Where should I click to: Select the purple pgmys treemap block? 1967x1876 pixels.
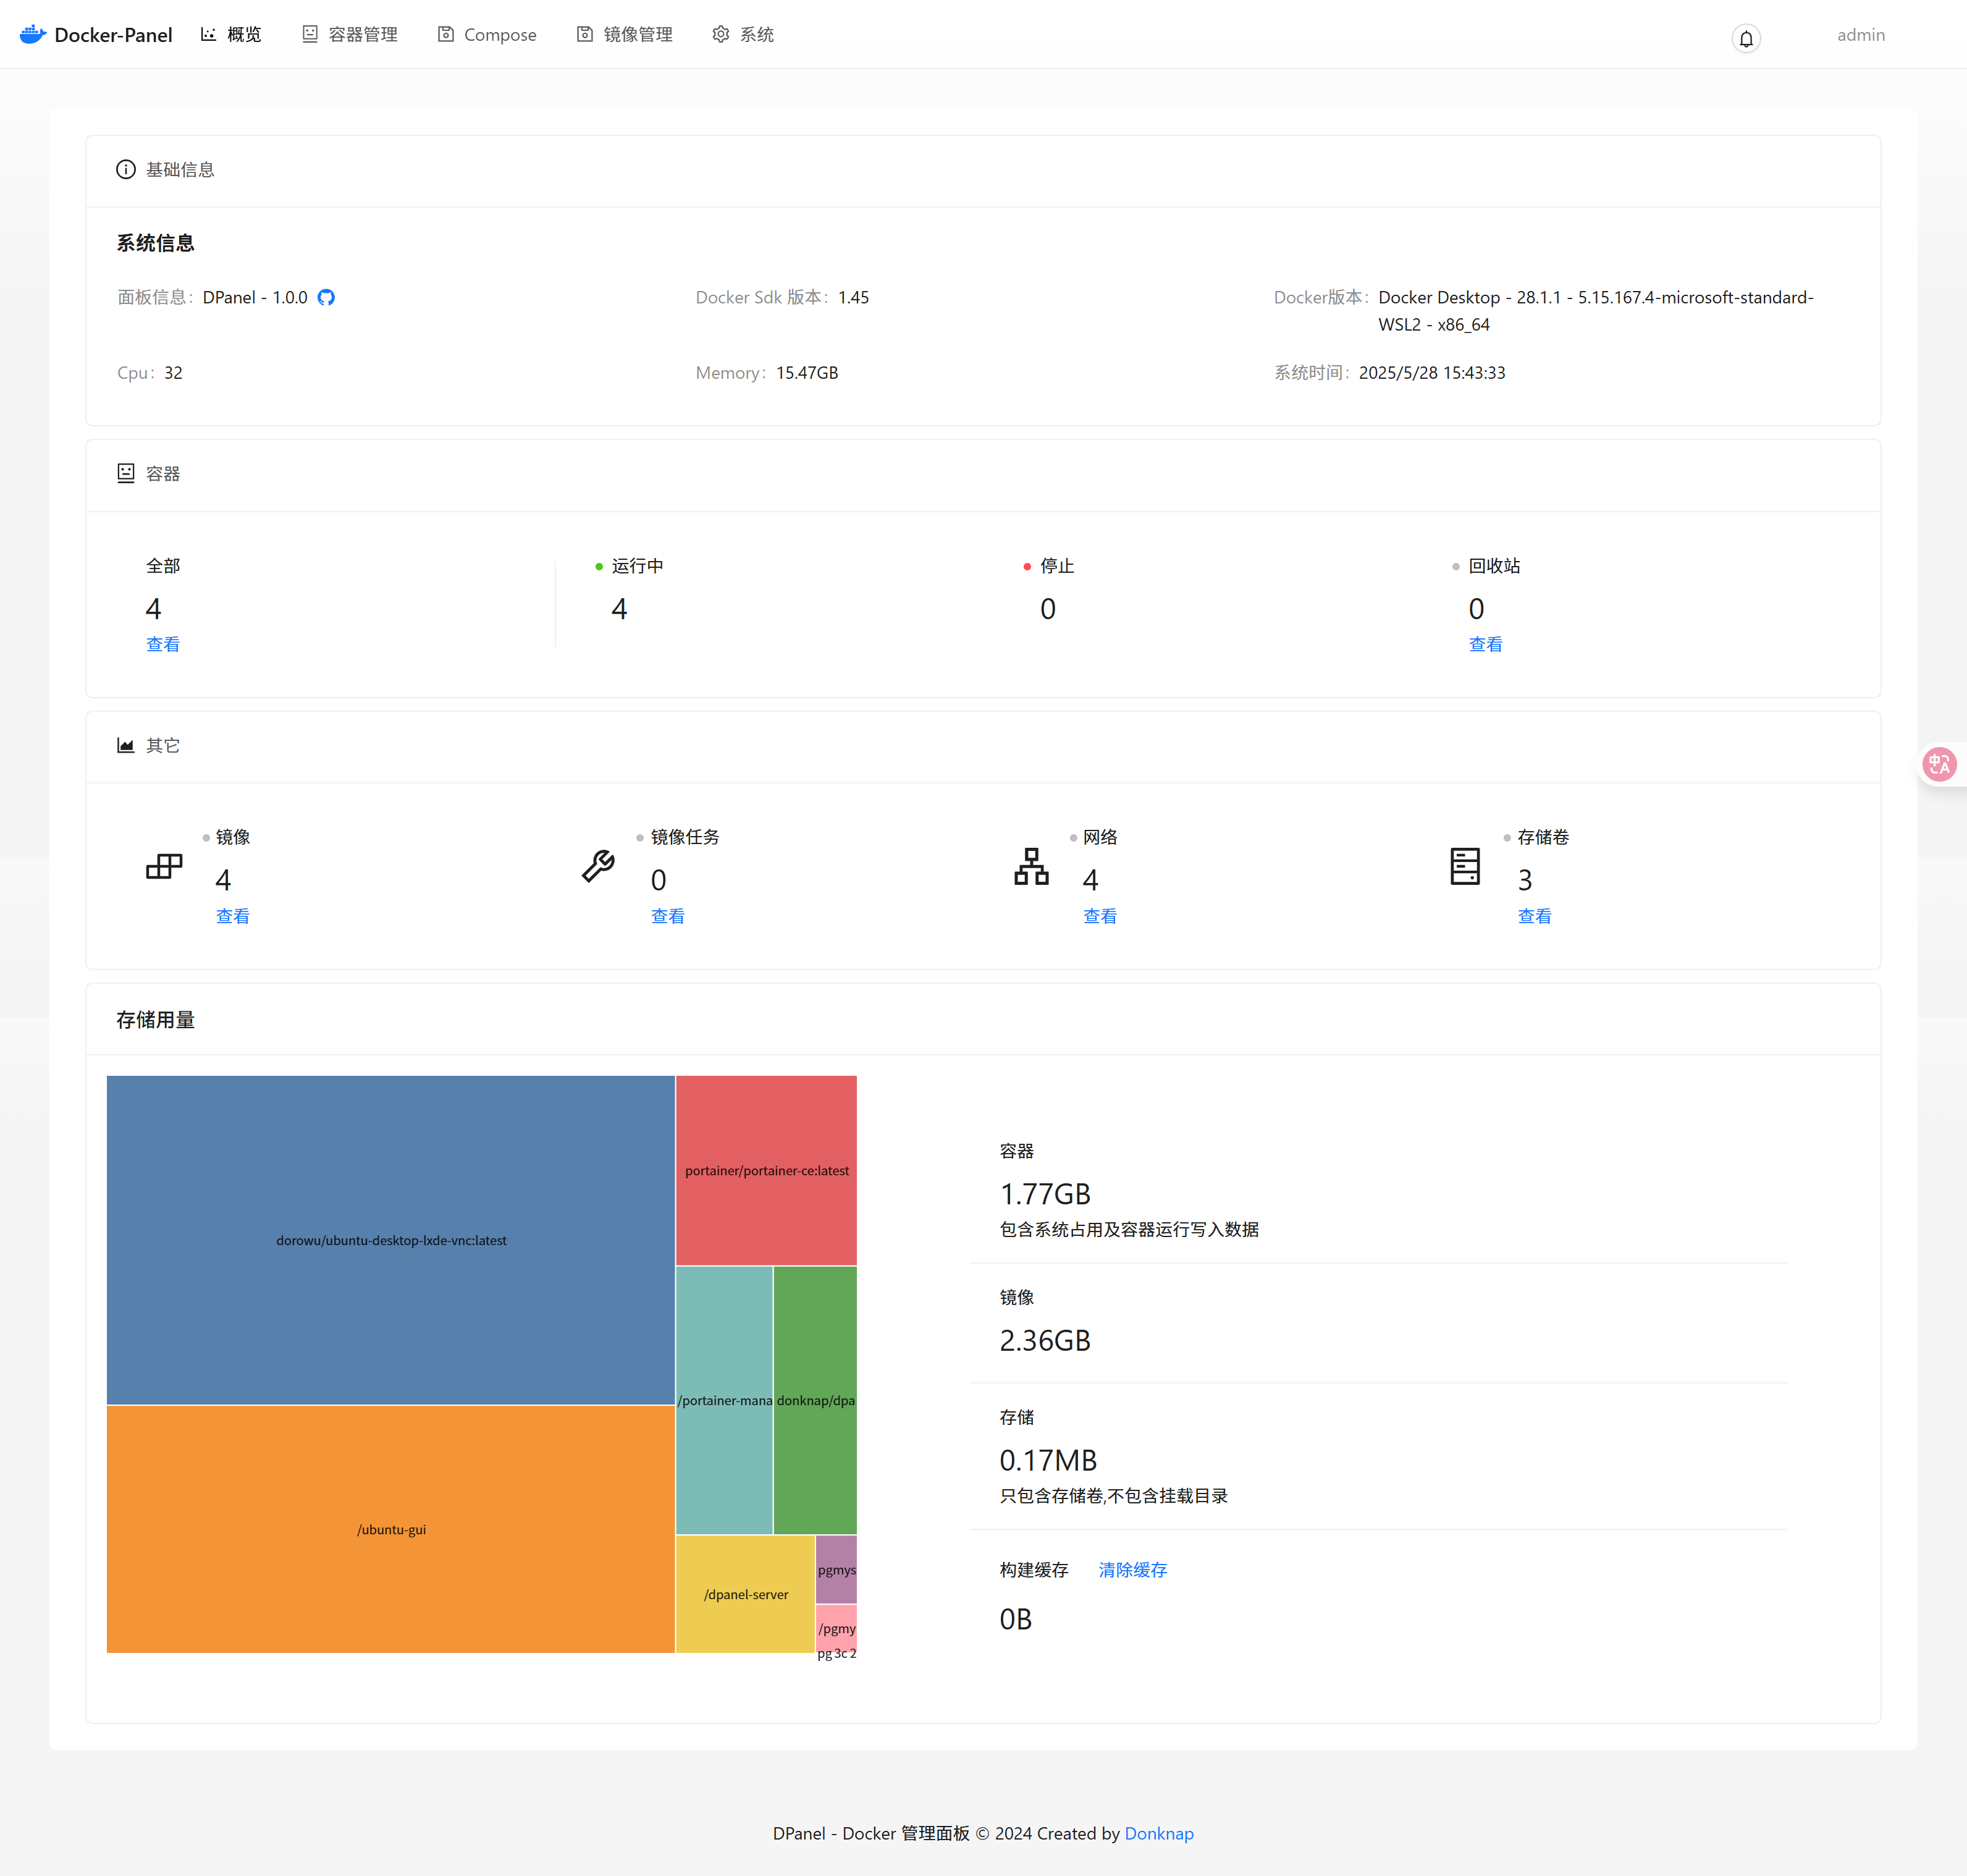click(837, 1570)
